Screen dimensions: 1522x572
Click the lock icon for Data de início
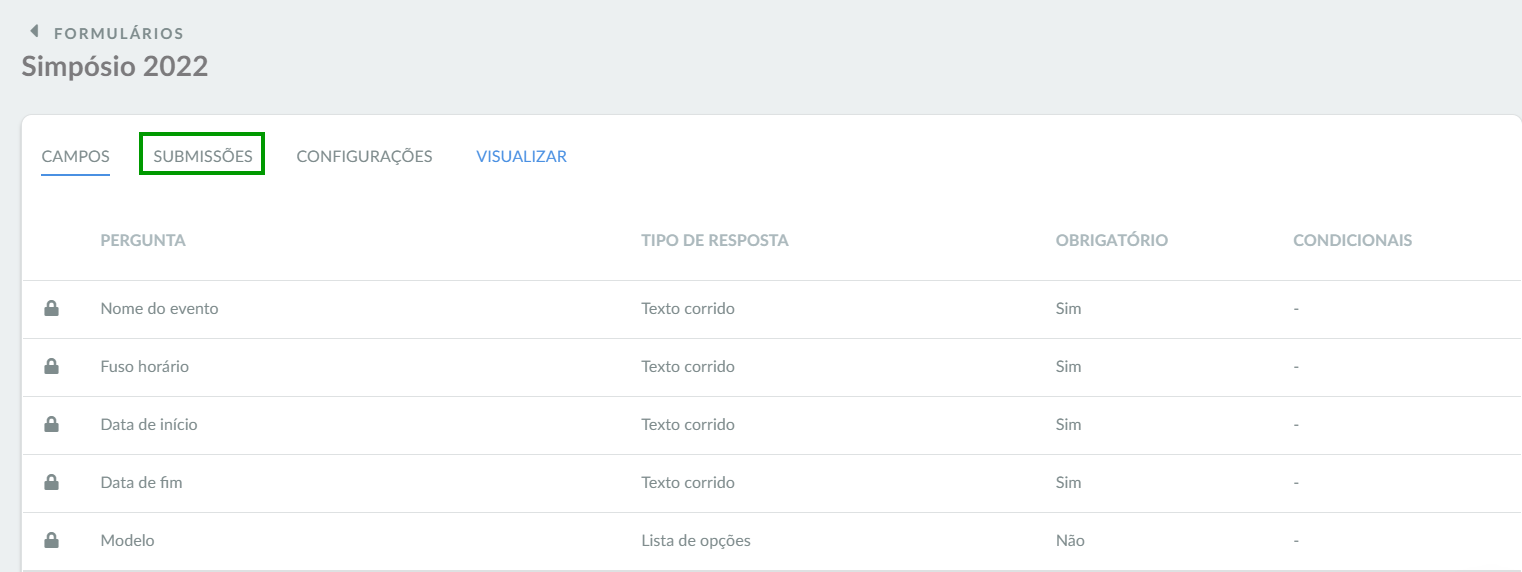[52, 424]
